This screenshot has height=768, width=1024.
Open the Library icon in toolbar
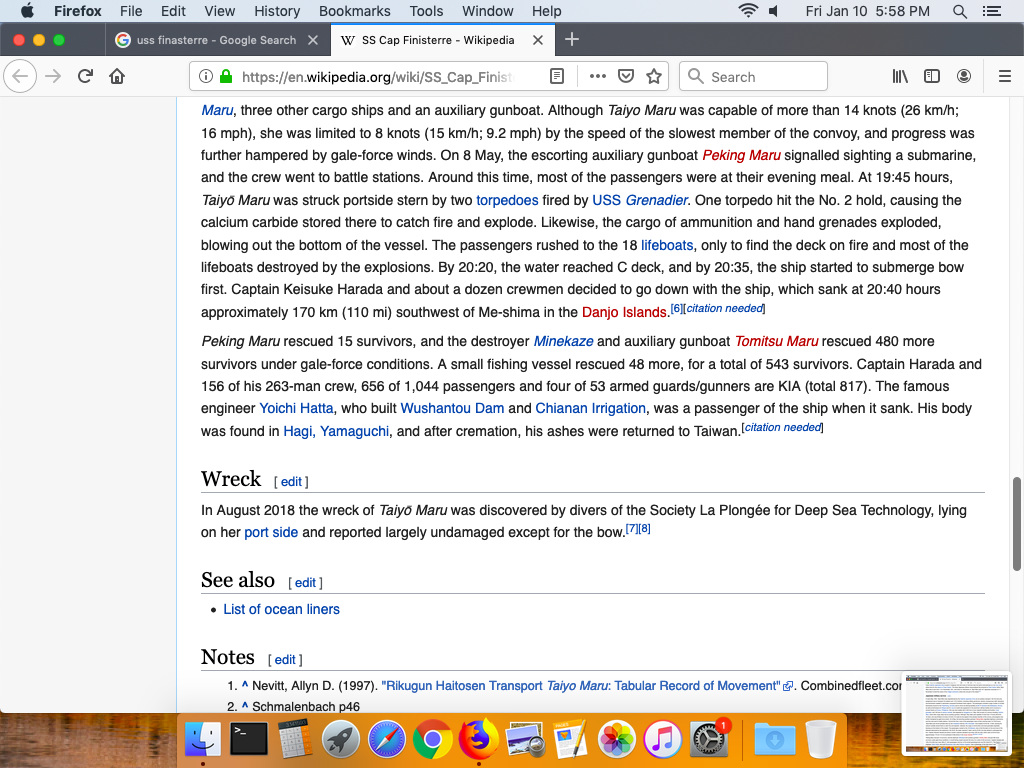point(900,77)
